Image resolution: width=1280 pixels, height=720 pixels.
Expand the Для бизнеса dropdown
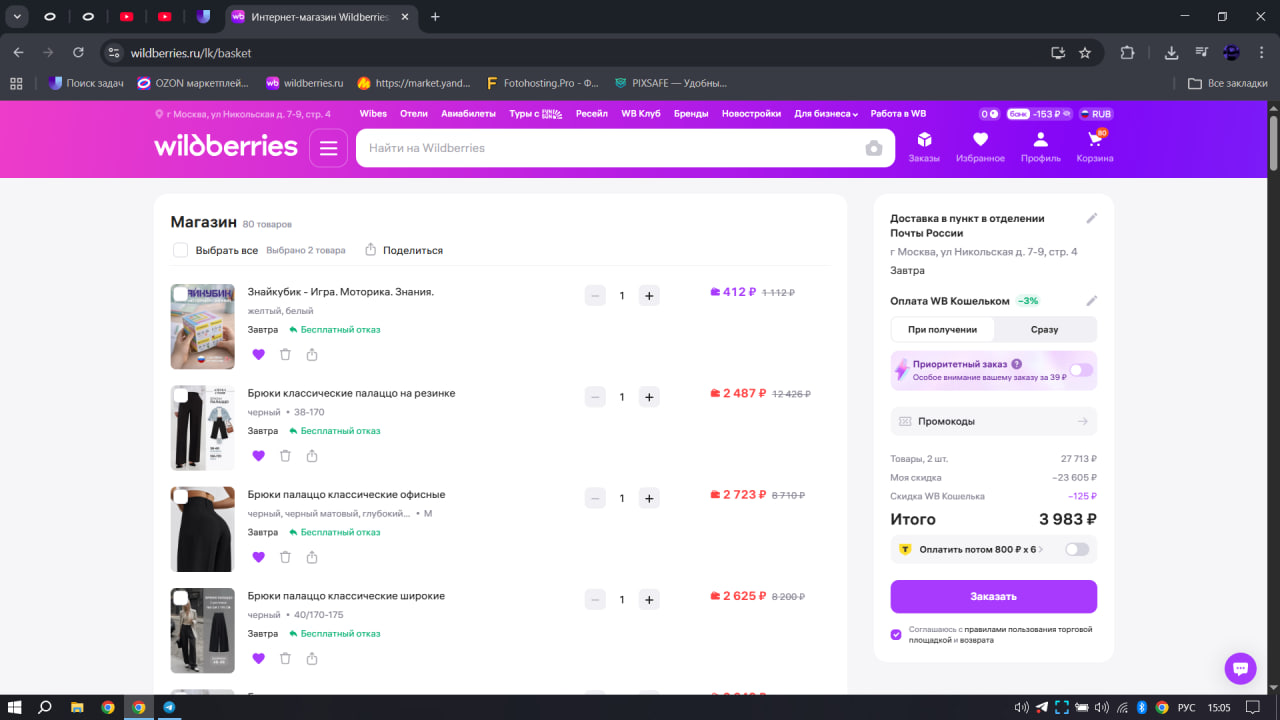point(826,114)
